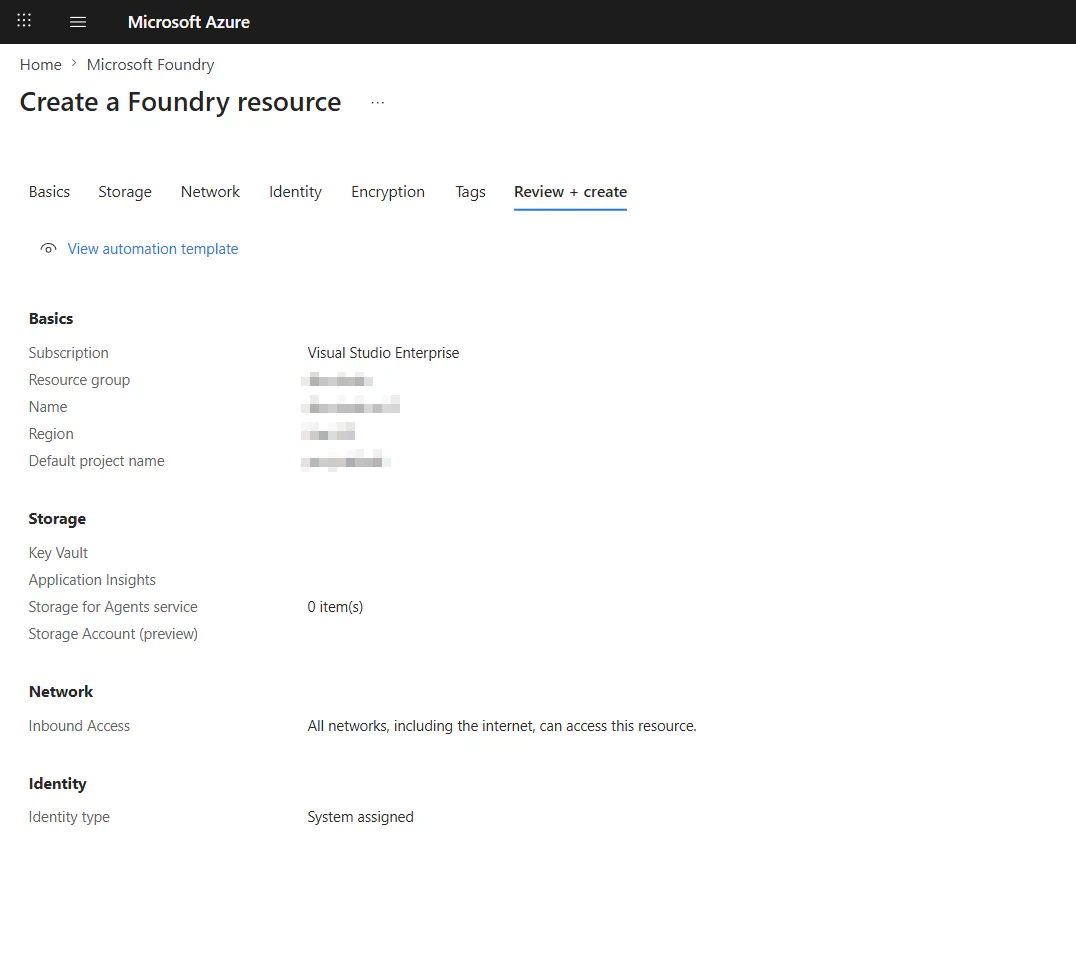Click the eye icon beside automation template
This screenshot has width=1076, height=963.
pos(48,248)
